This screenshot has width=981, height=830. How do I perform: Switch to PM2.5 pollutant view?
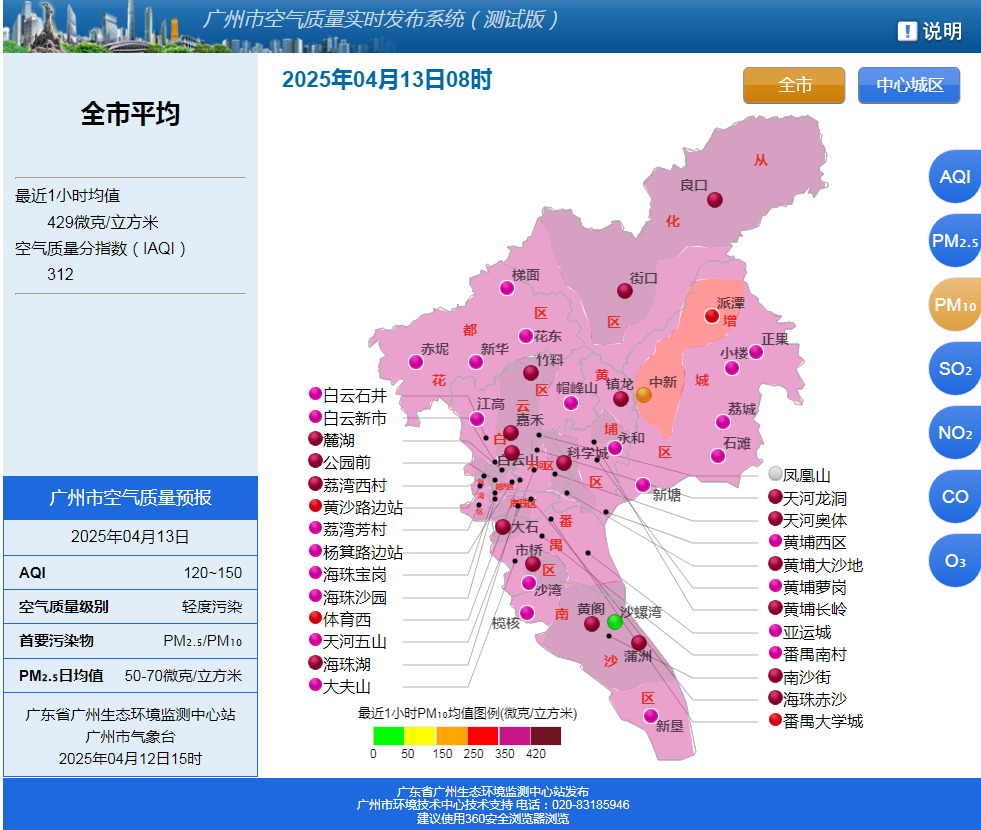[955, 241]
